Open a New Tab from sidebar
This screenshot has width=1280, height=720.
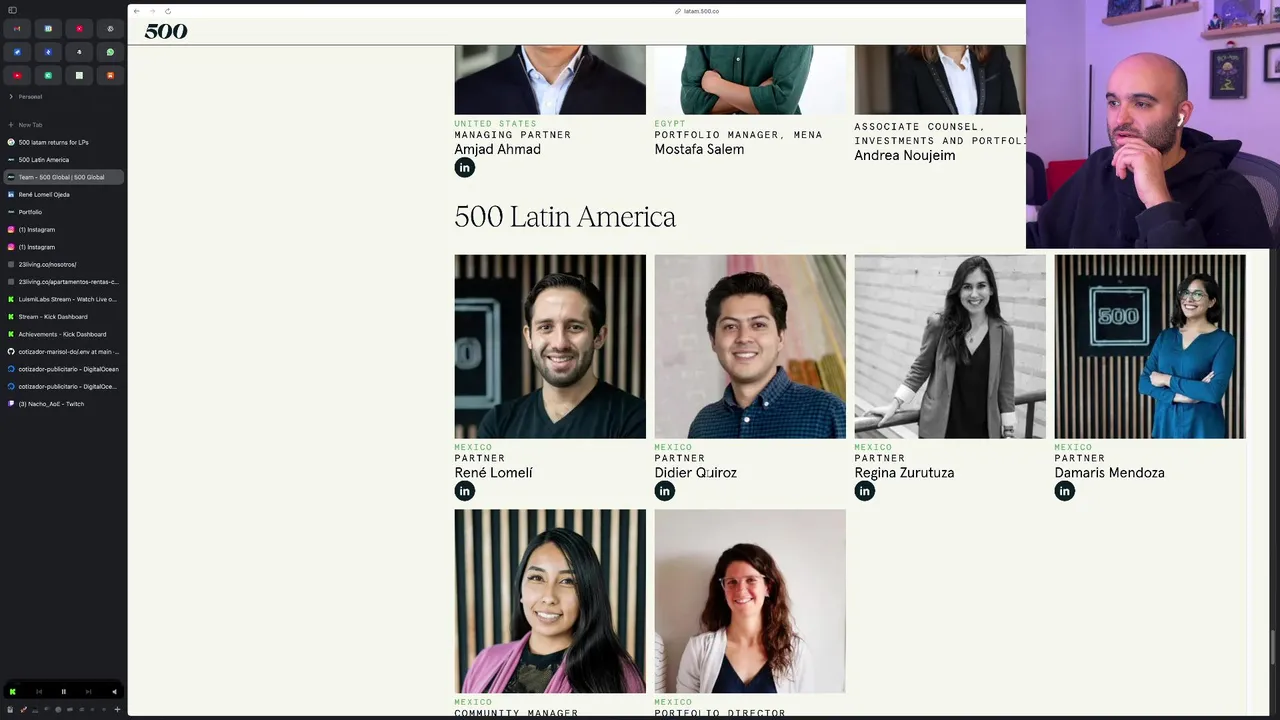coord(30,125)
